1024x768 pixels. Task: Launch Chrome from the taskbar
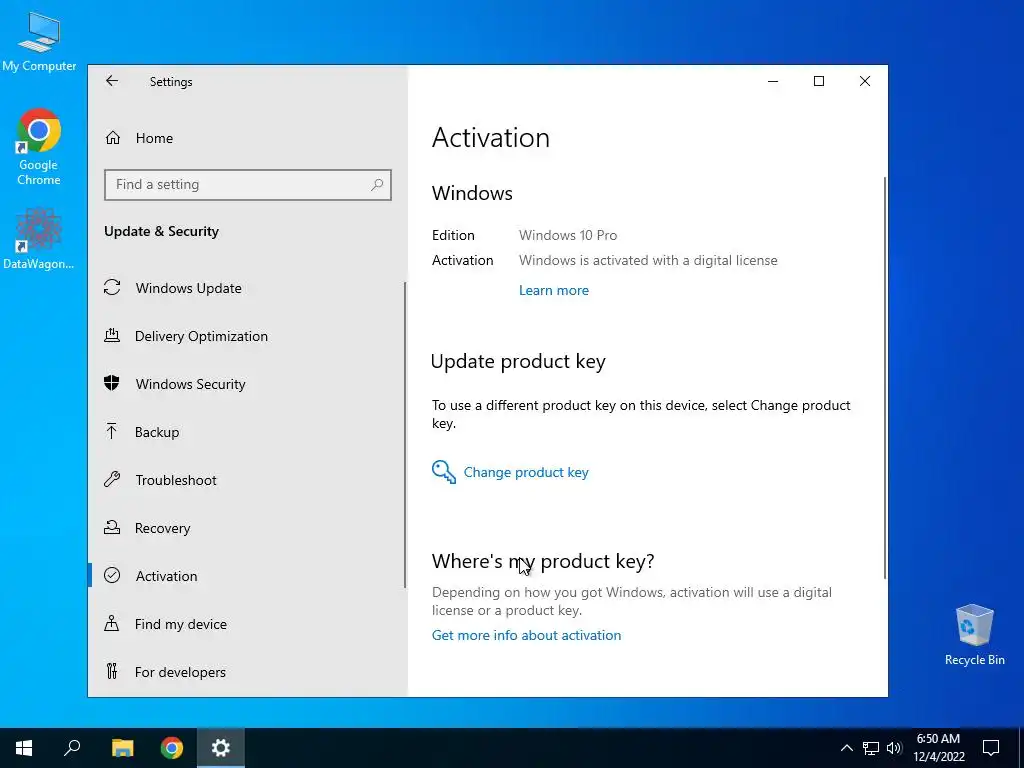click(x=172, y=748)
